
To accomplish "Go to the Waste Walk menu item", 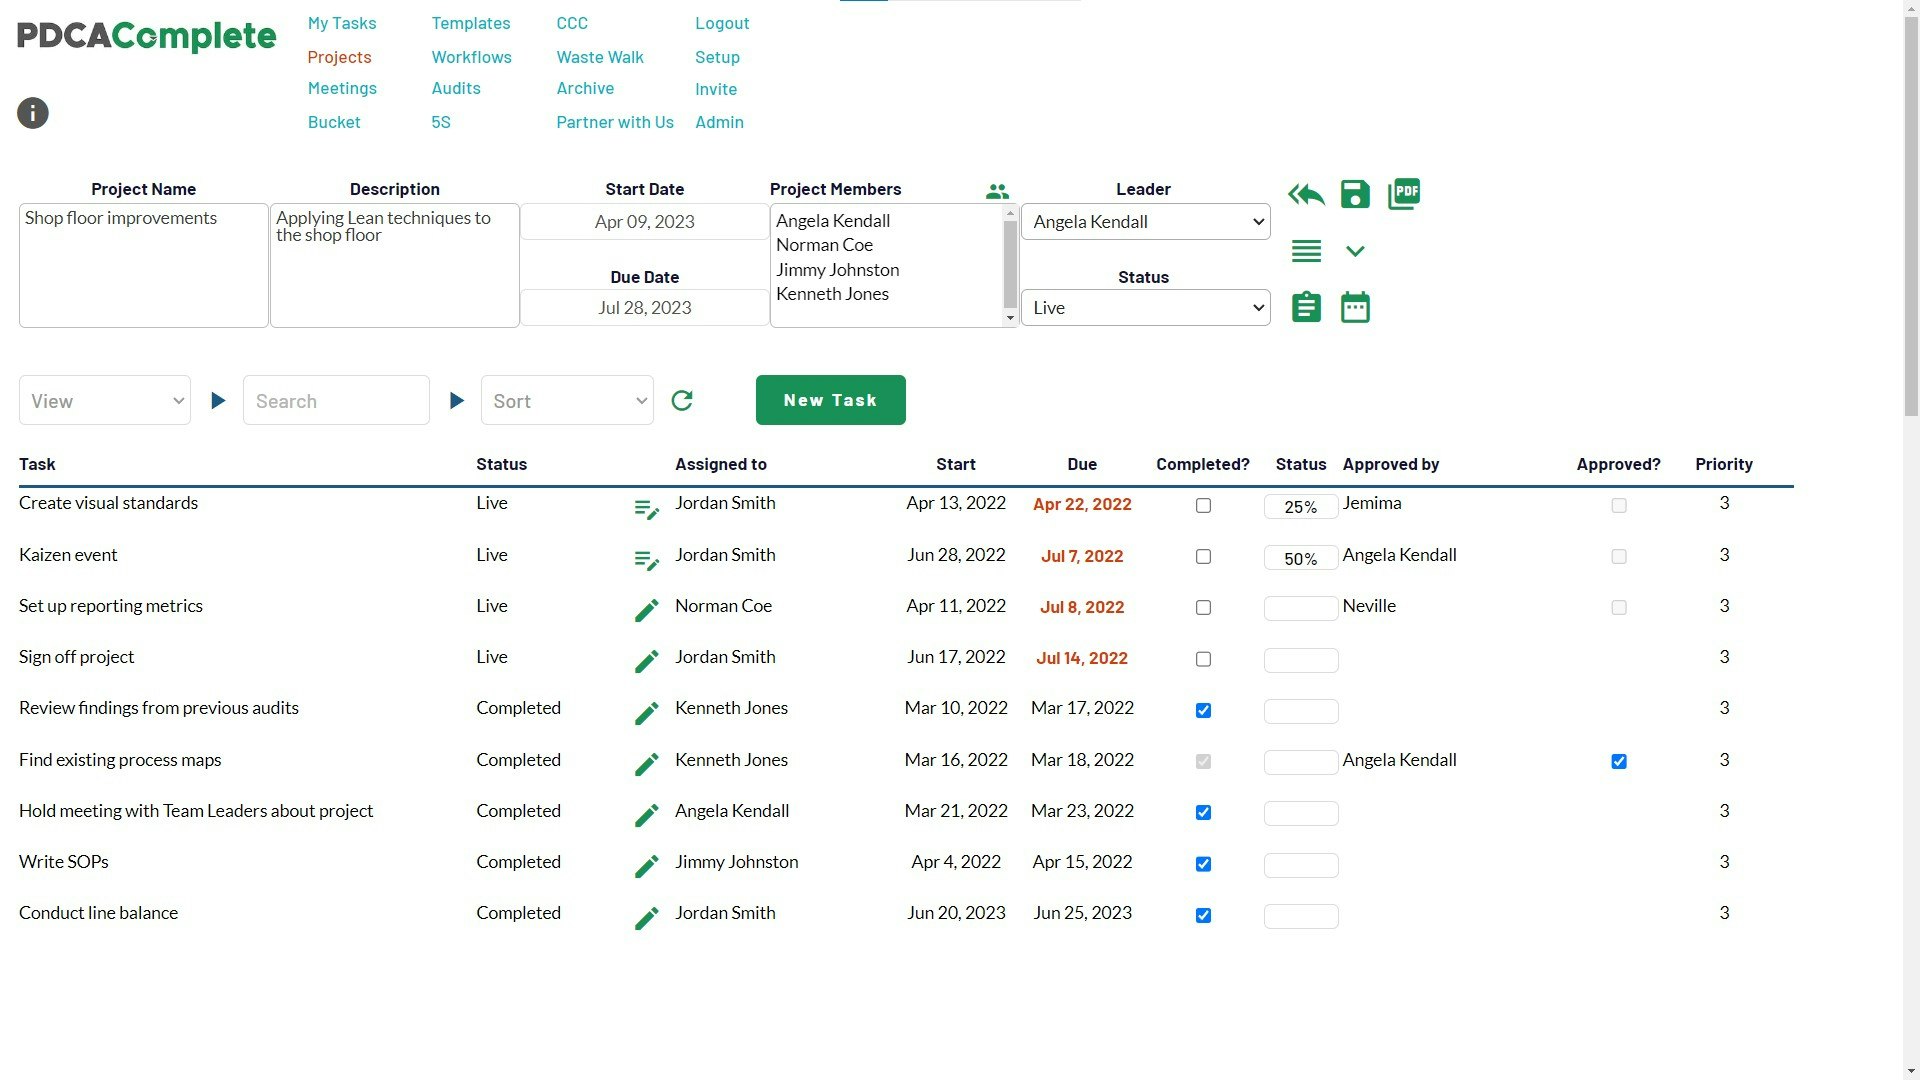I will (600, 57).
